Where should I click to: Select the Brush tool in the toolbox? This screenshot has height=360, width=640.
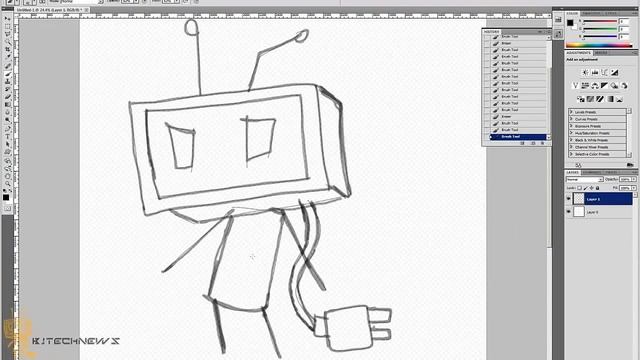click(7, 73)
